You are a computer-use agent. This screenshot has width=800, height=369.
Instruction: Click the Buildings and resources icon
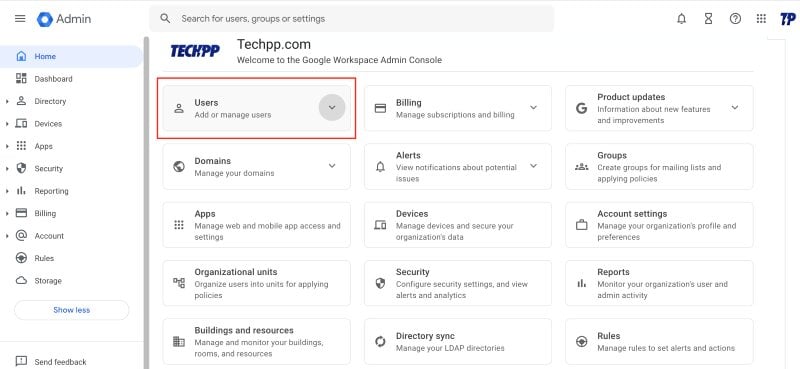pos(179,341)
